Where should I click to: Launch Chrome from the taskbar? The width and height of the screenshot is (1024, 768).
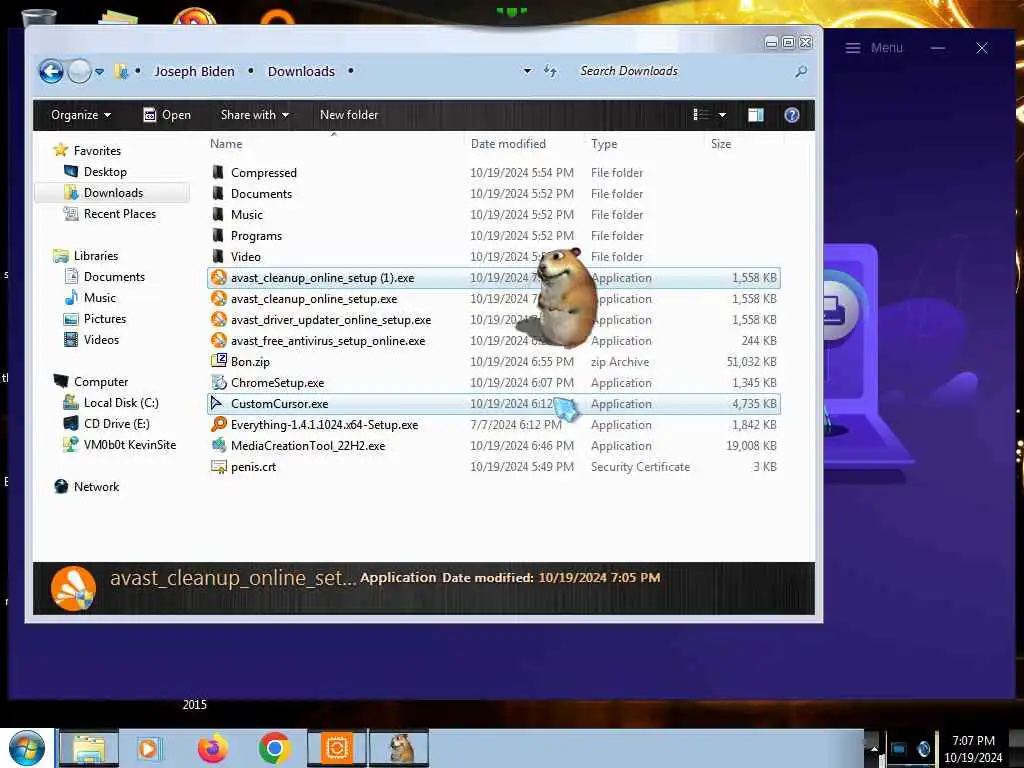click(274, 748)
